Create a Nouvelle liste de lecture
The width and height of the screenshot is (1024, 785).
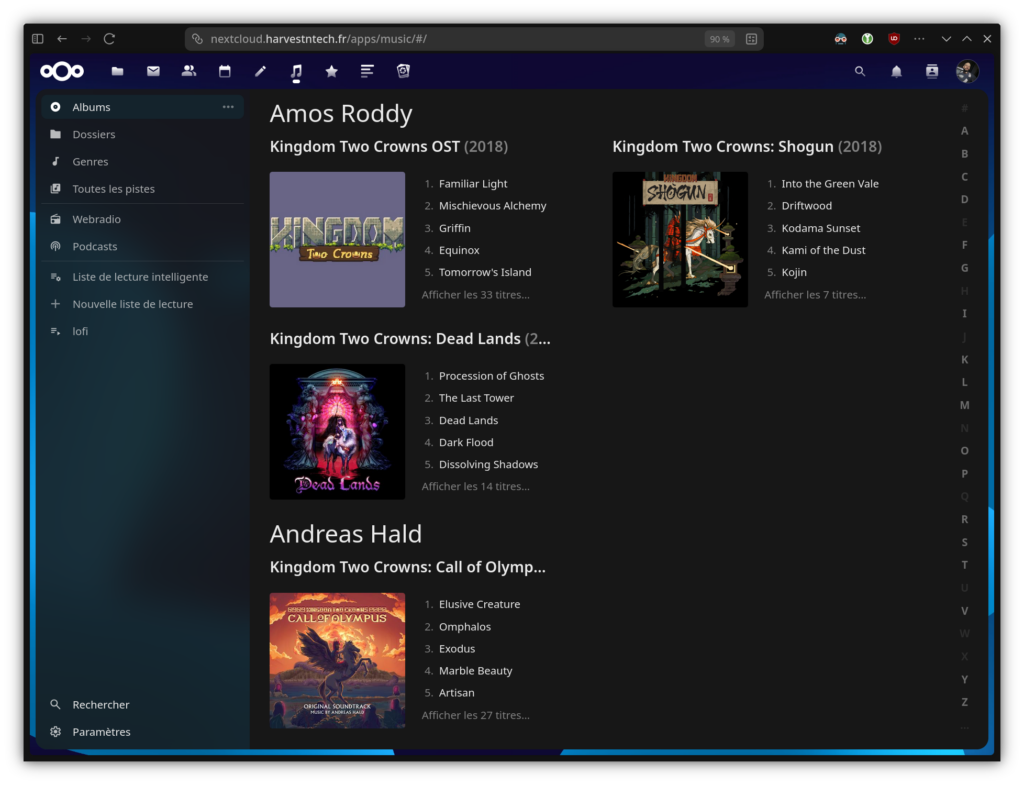(x=132, y=304)
